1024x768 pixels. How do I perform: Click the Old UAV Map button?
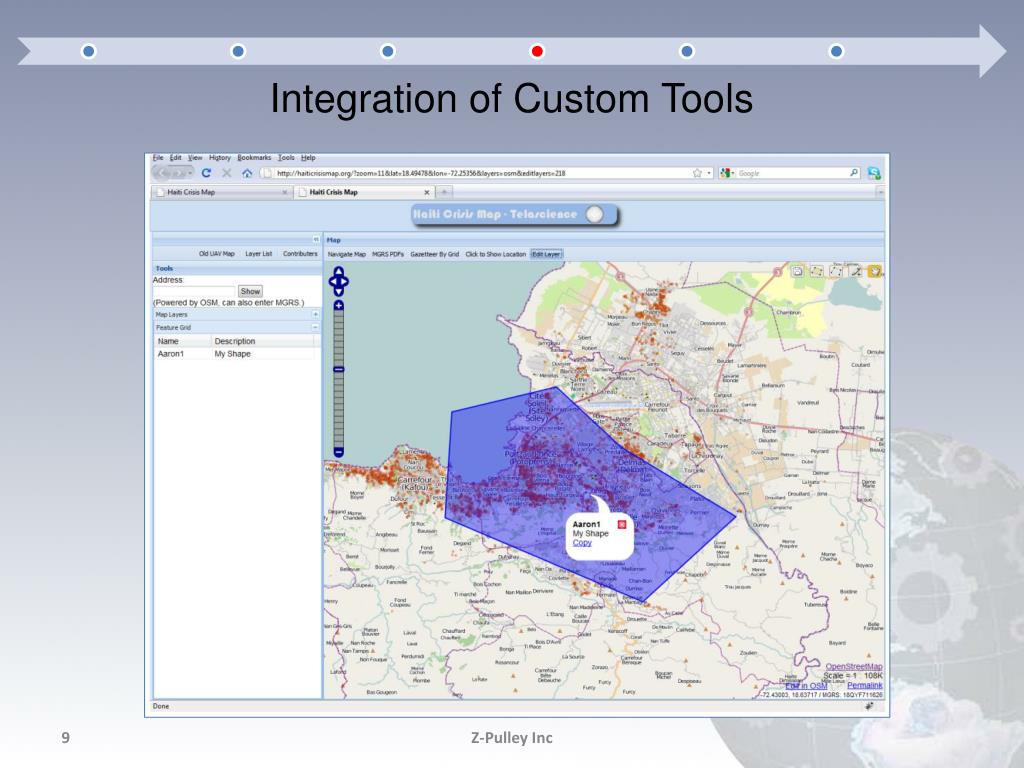coord(217,253)
